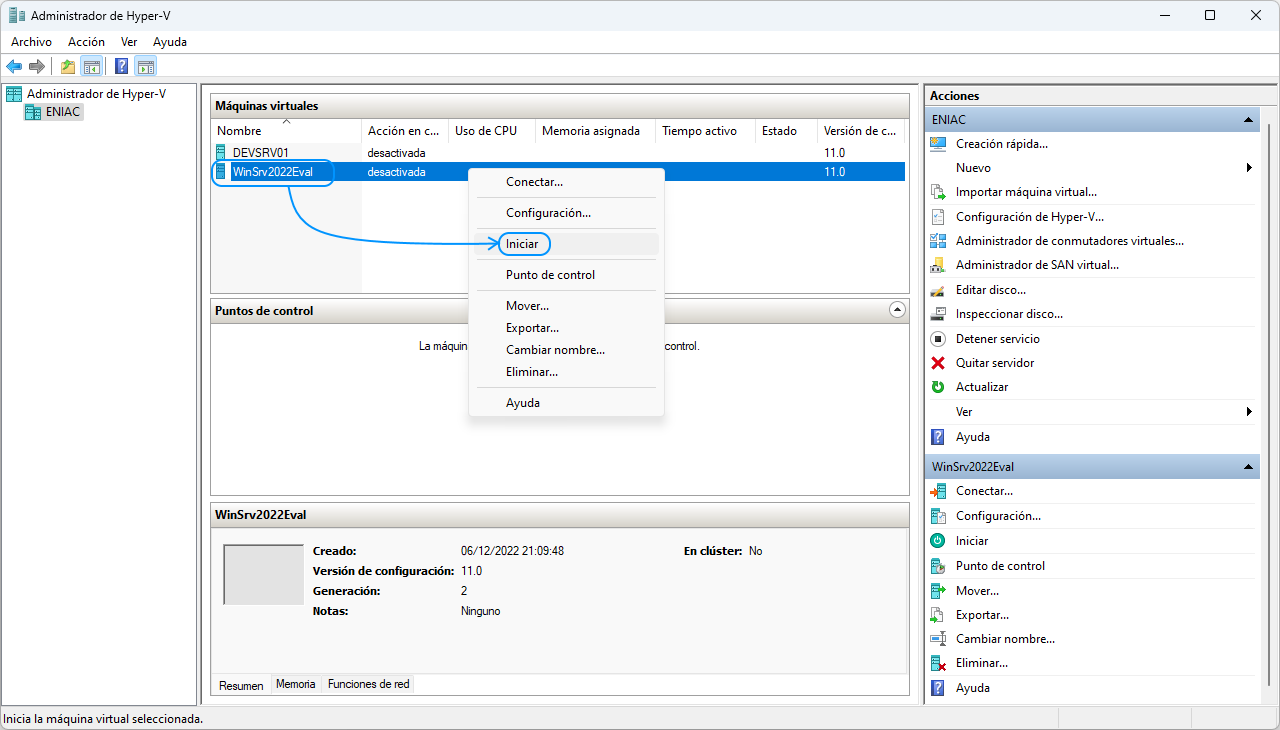The width and height of the screenshot is (1280, 730).
Task: Switch to the Memoria tab
Action: click(296, 684)
